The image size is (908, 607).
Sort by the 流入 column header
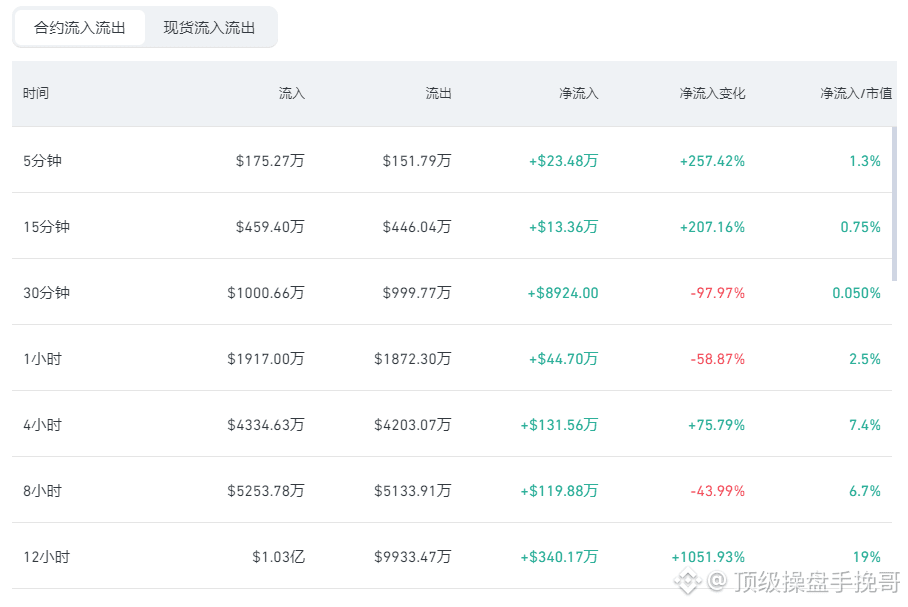coord(291,93)
